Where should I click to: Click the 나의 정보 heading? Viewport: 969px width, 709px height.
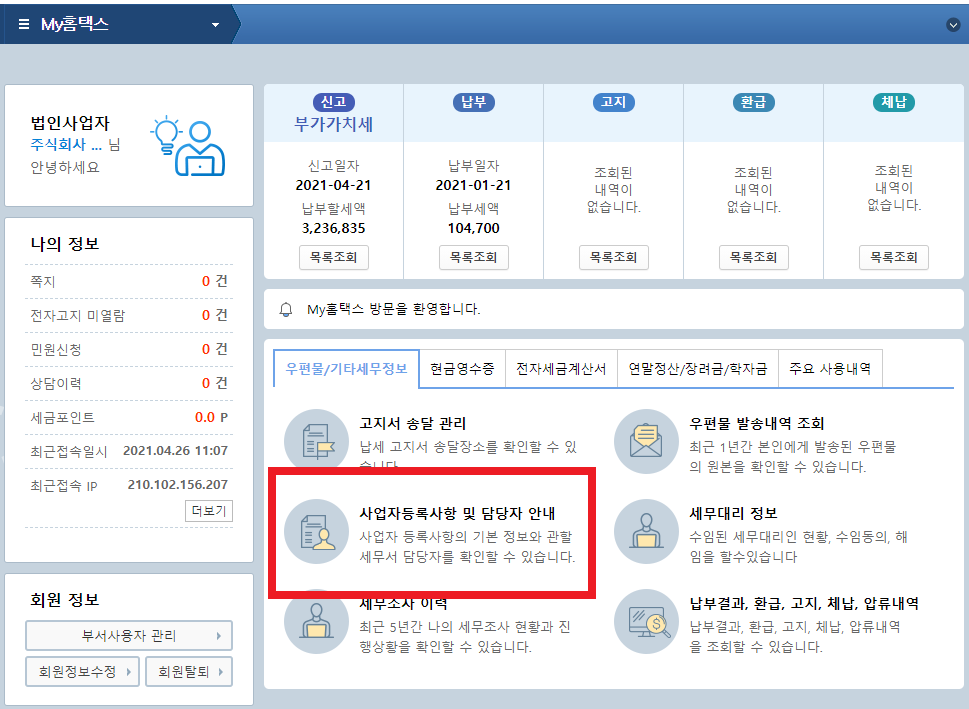point(65,244)
